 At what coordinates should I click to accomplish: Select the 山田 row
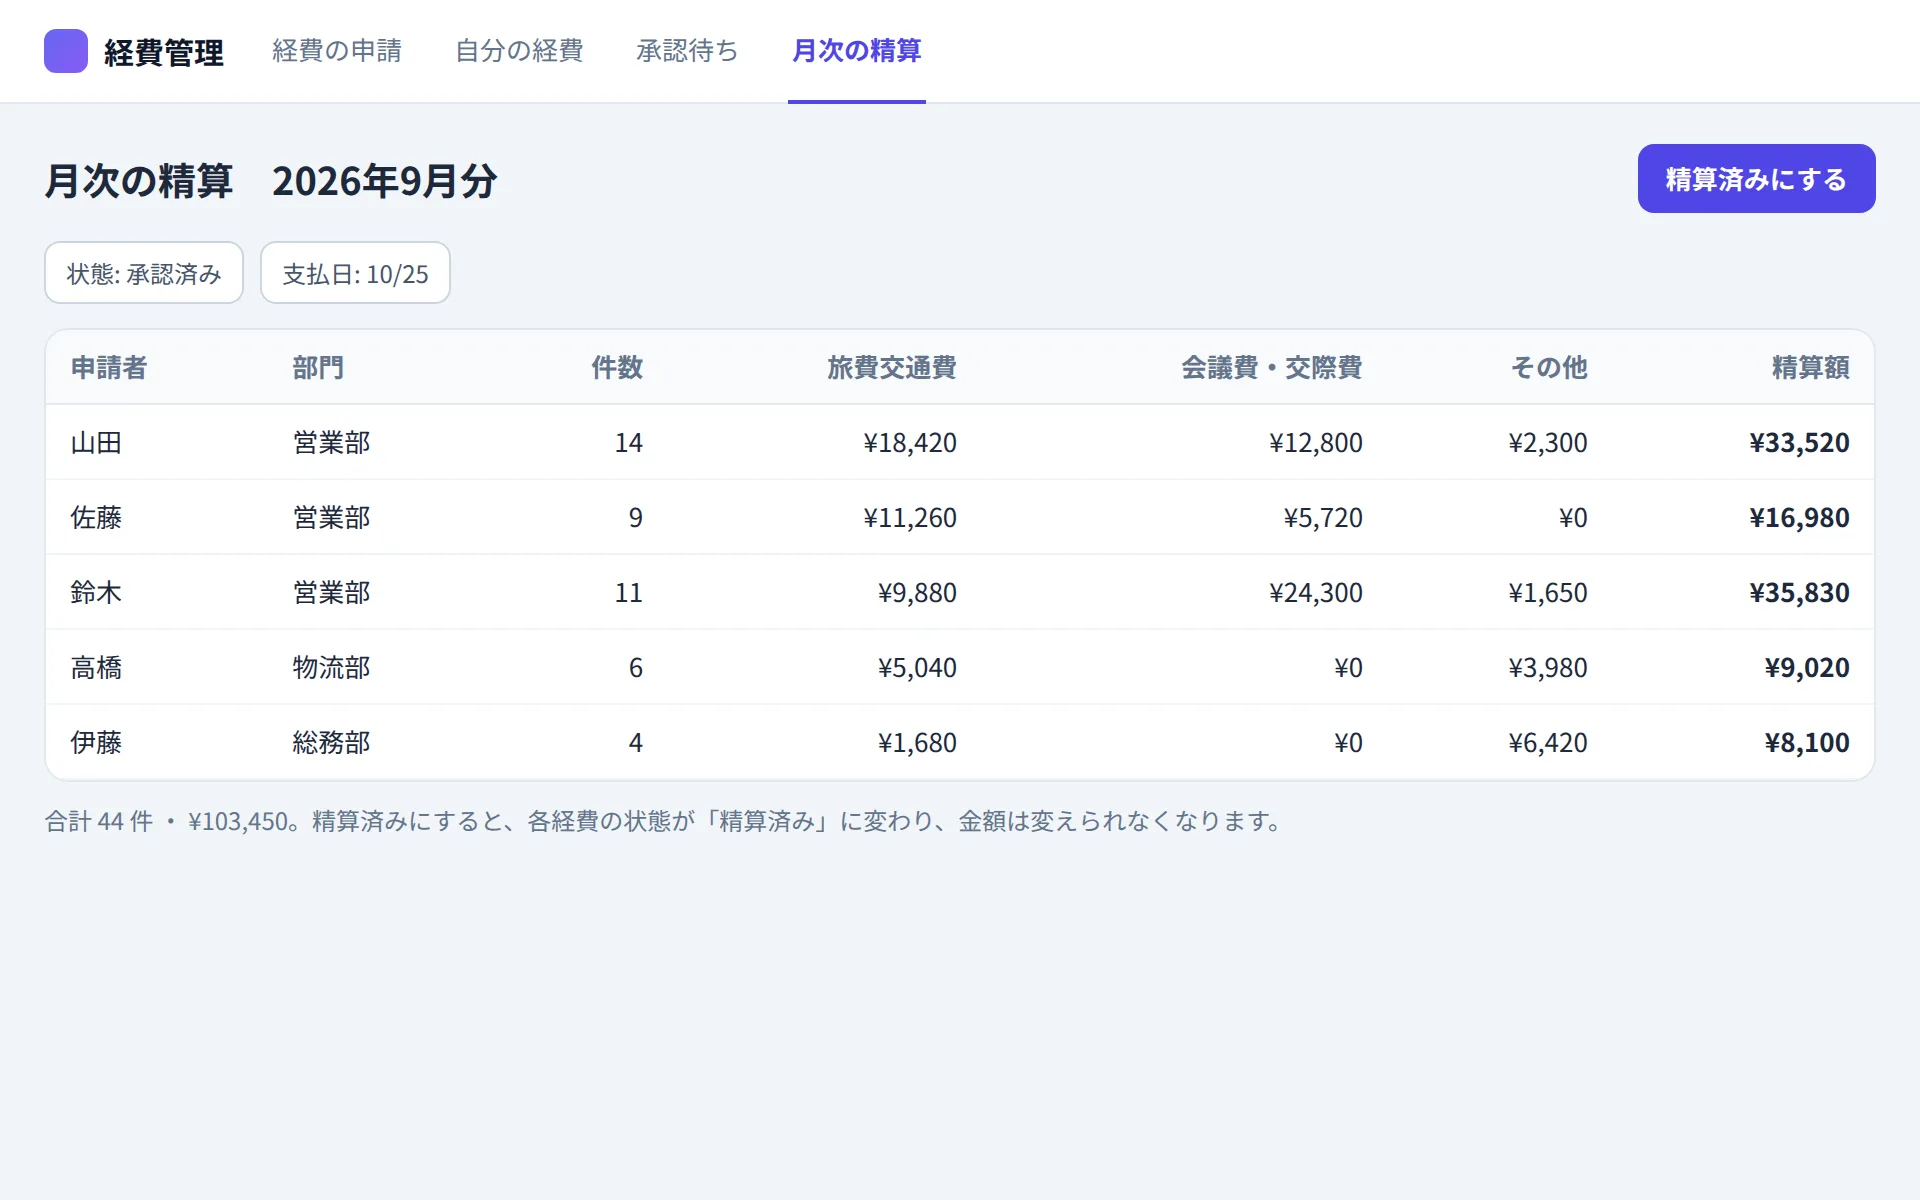tap(960, 442)
